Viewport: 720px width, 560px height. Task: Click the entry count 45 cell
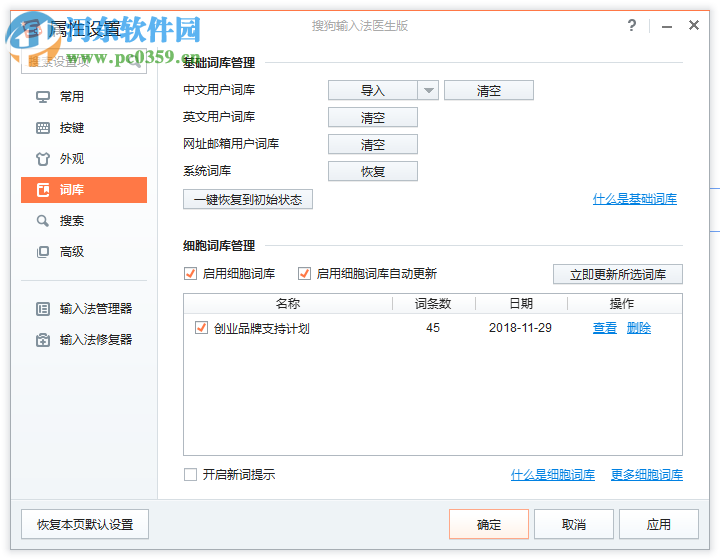click(x=433, y=328)
